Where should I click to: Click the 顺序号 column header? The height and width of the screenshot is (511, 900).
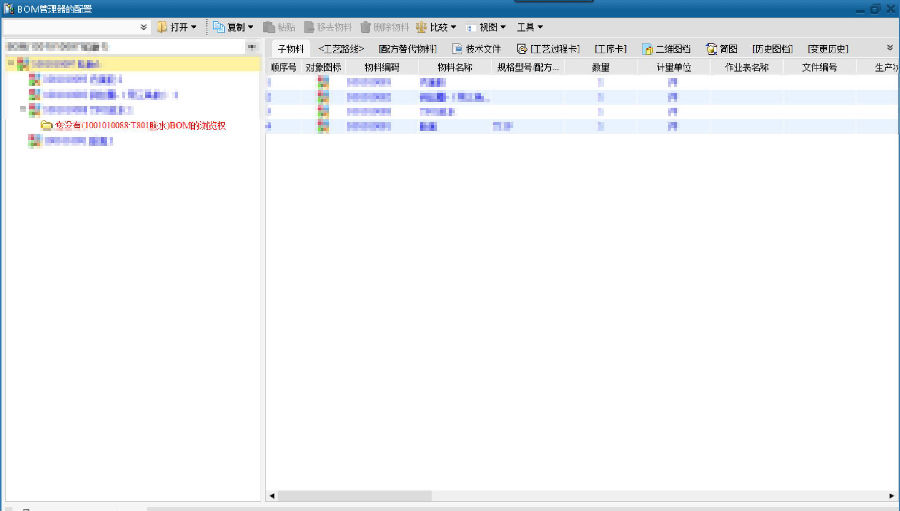pyautogui.click(x=284, y=67)
